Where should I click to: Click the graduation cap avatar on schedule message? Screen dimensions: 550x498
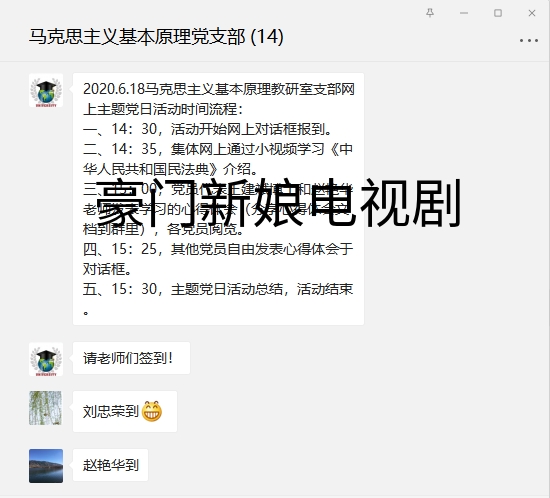point(46,90)
